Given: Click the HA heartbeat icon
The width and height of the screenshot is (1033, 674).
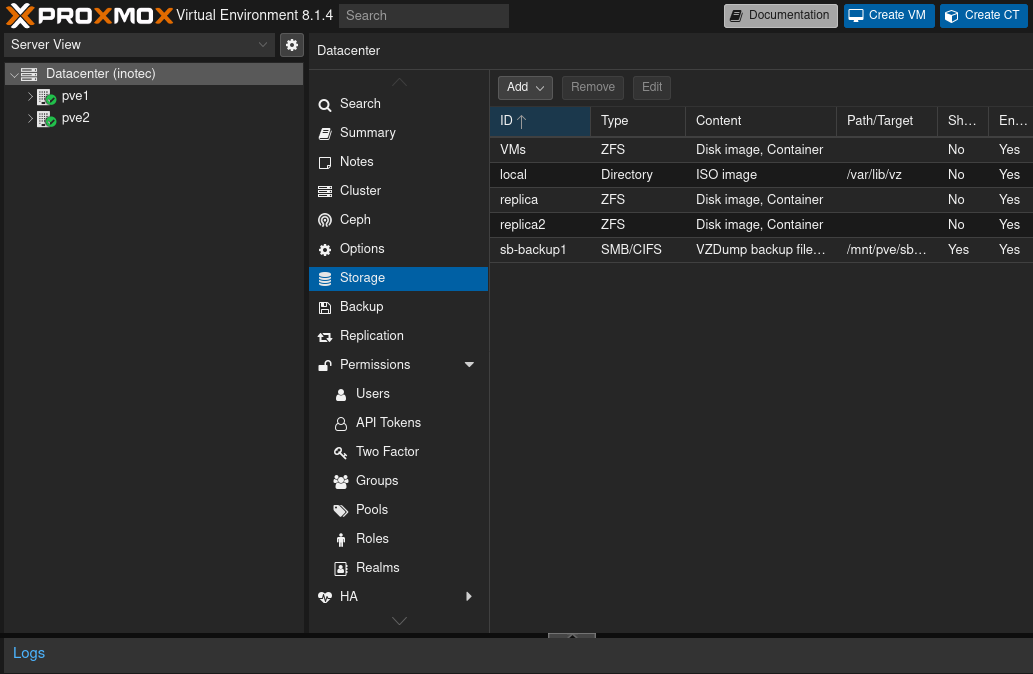Looking at the screenshot, I should 325,598.
